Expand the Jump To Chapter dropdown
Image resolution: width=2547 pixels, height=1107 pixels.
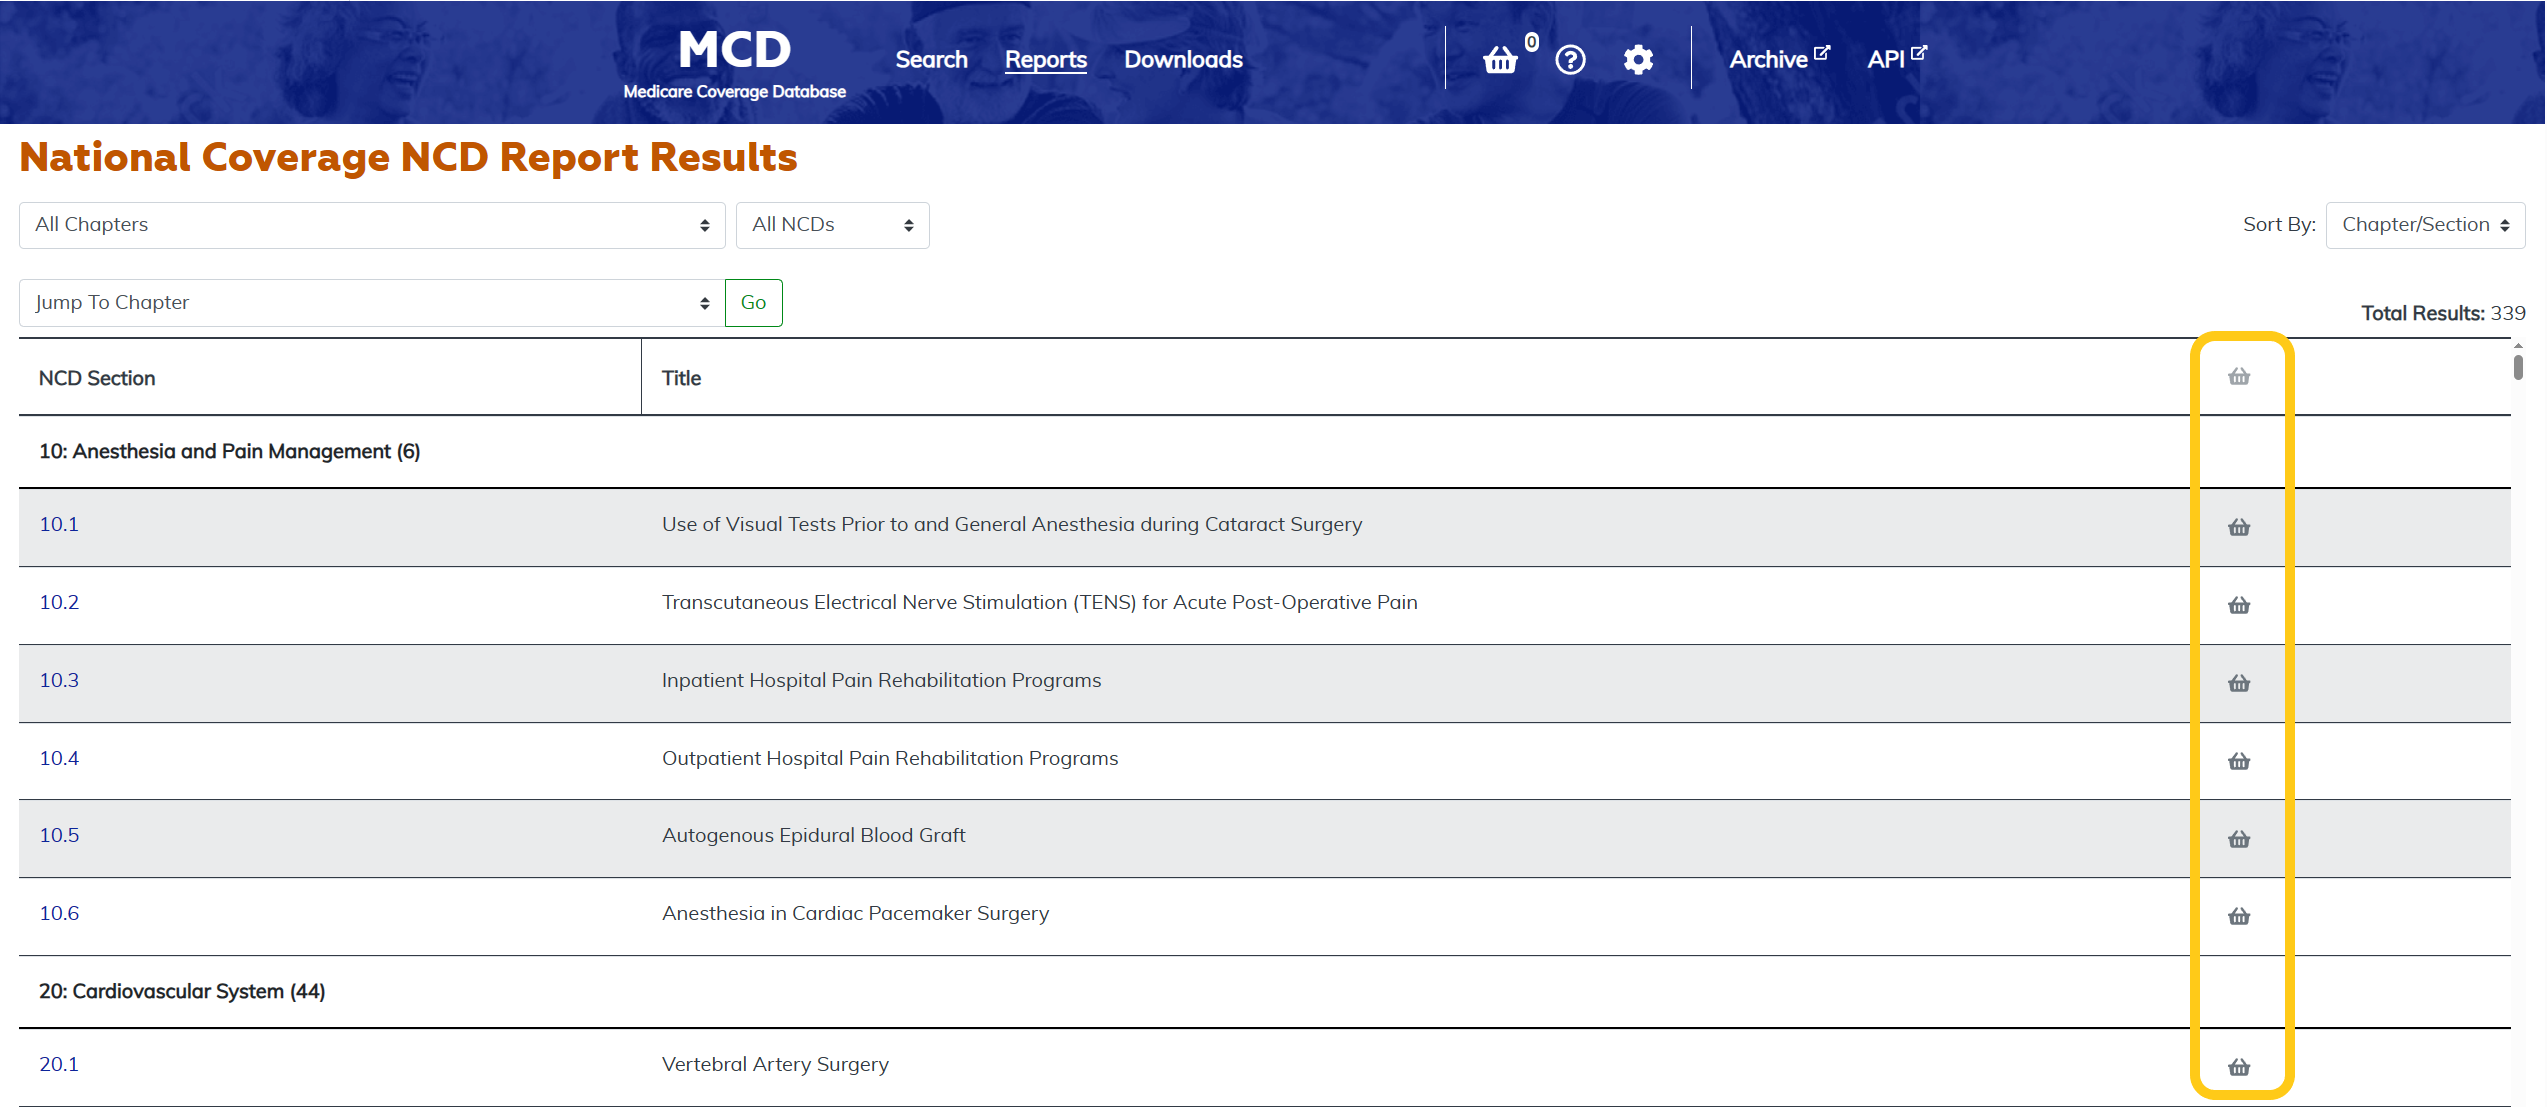[371, 303]
